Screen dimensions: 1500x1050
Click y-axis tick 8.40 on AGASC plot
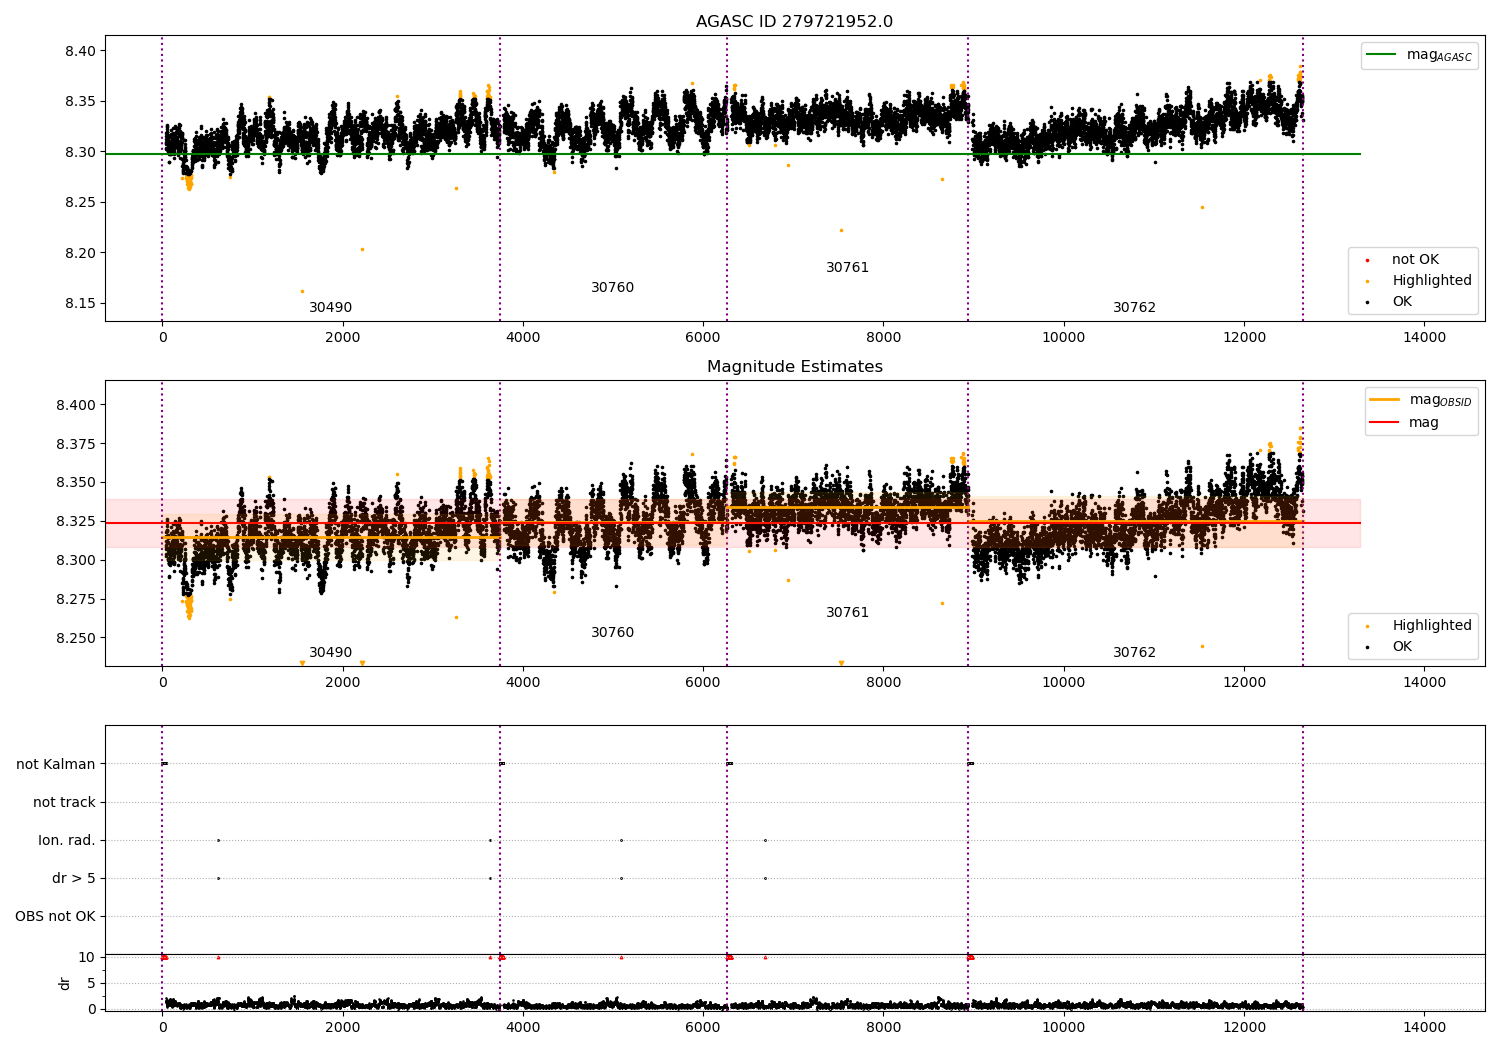coord(80,51)
